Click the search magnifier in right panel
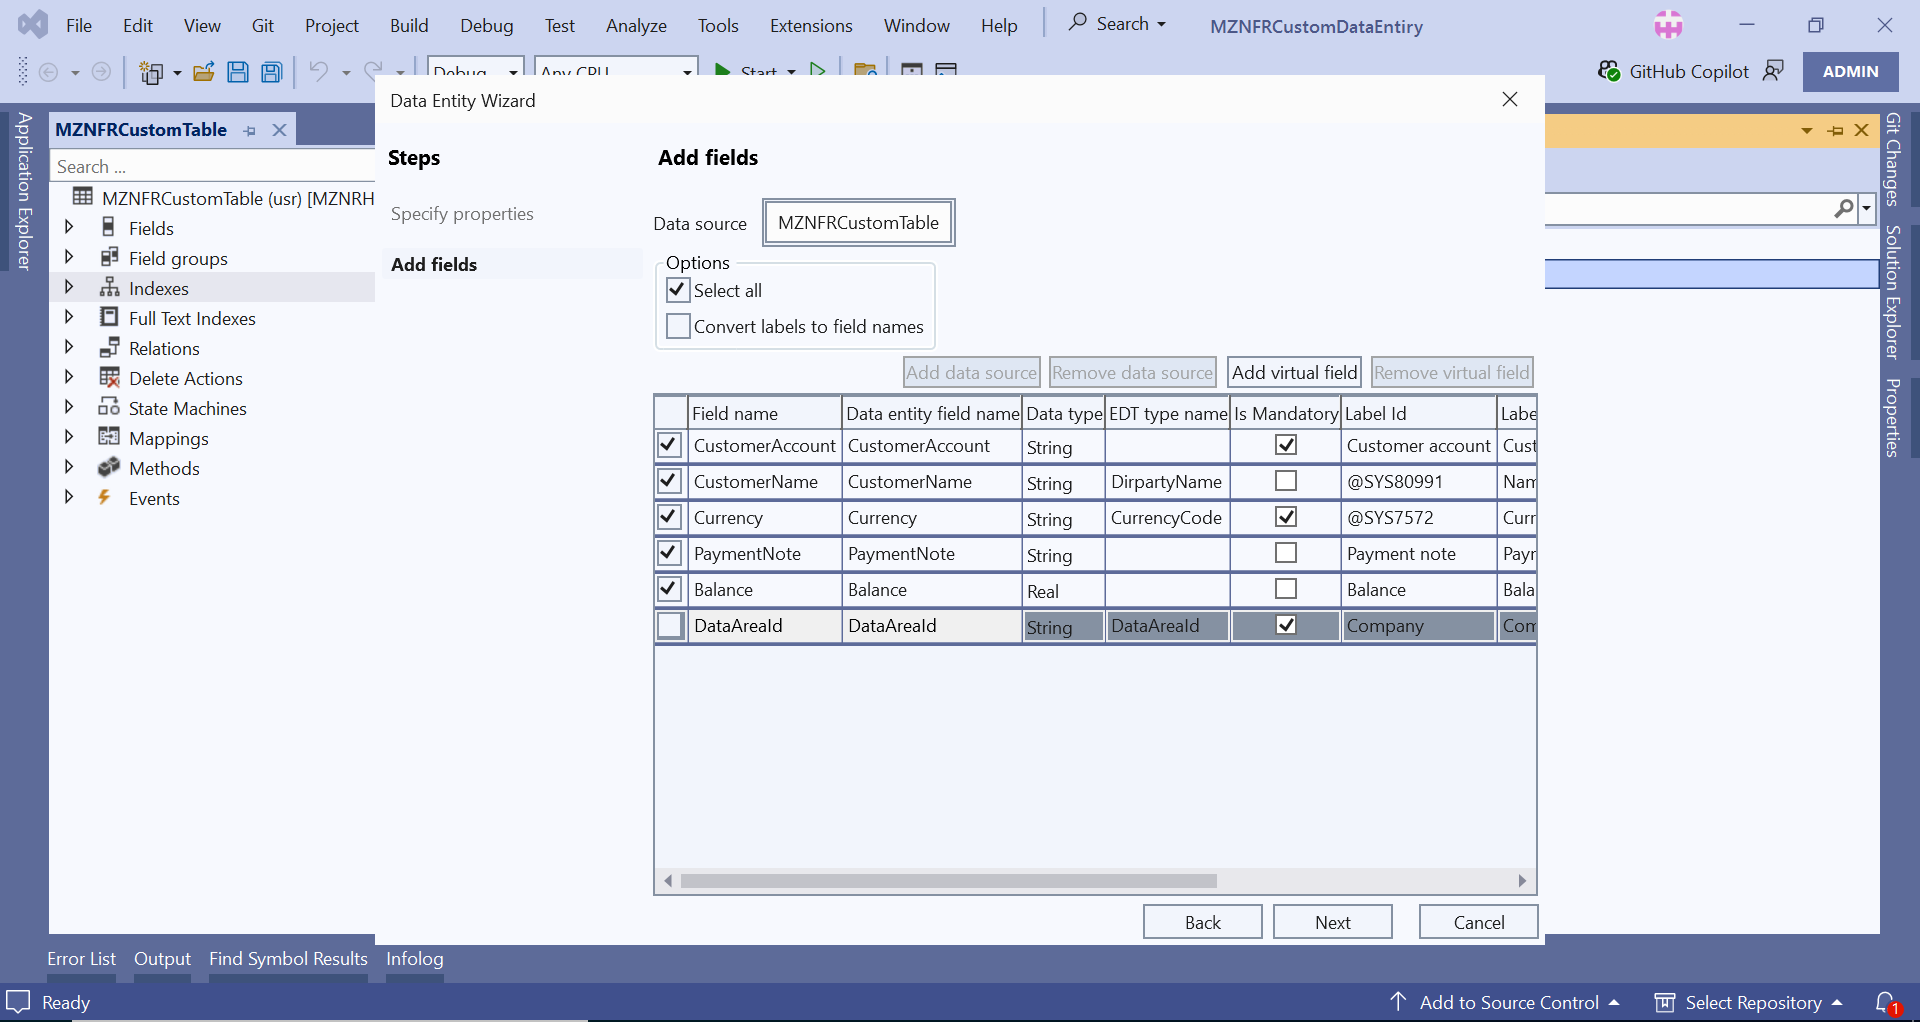 tap(1844, 208)
